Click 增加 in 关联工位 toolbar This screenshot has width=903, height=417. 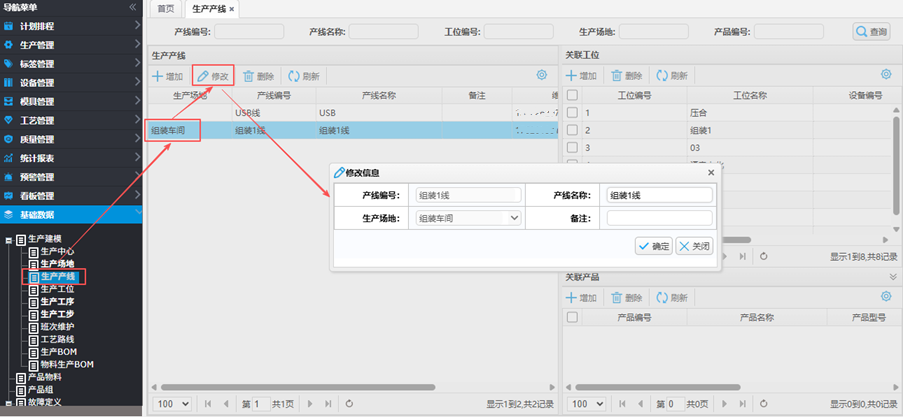(x=582, y=76)
